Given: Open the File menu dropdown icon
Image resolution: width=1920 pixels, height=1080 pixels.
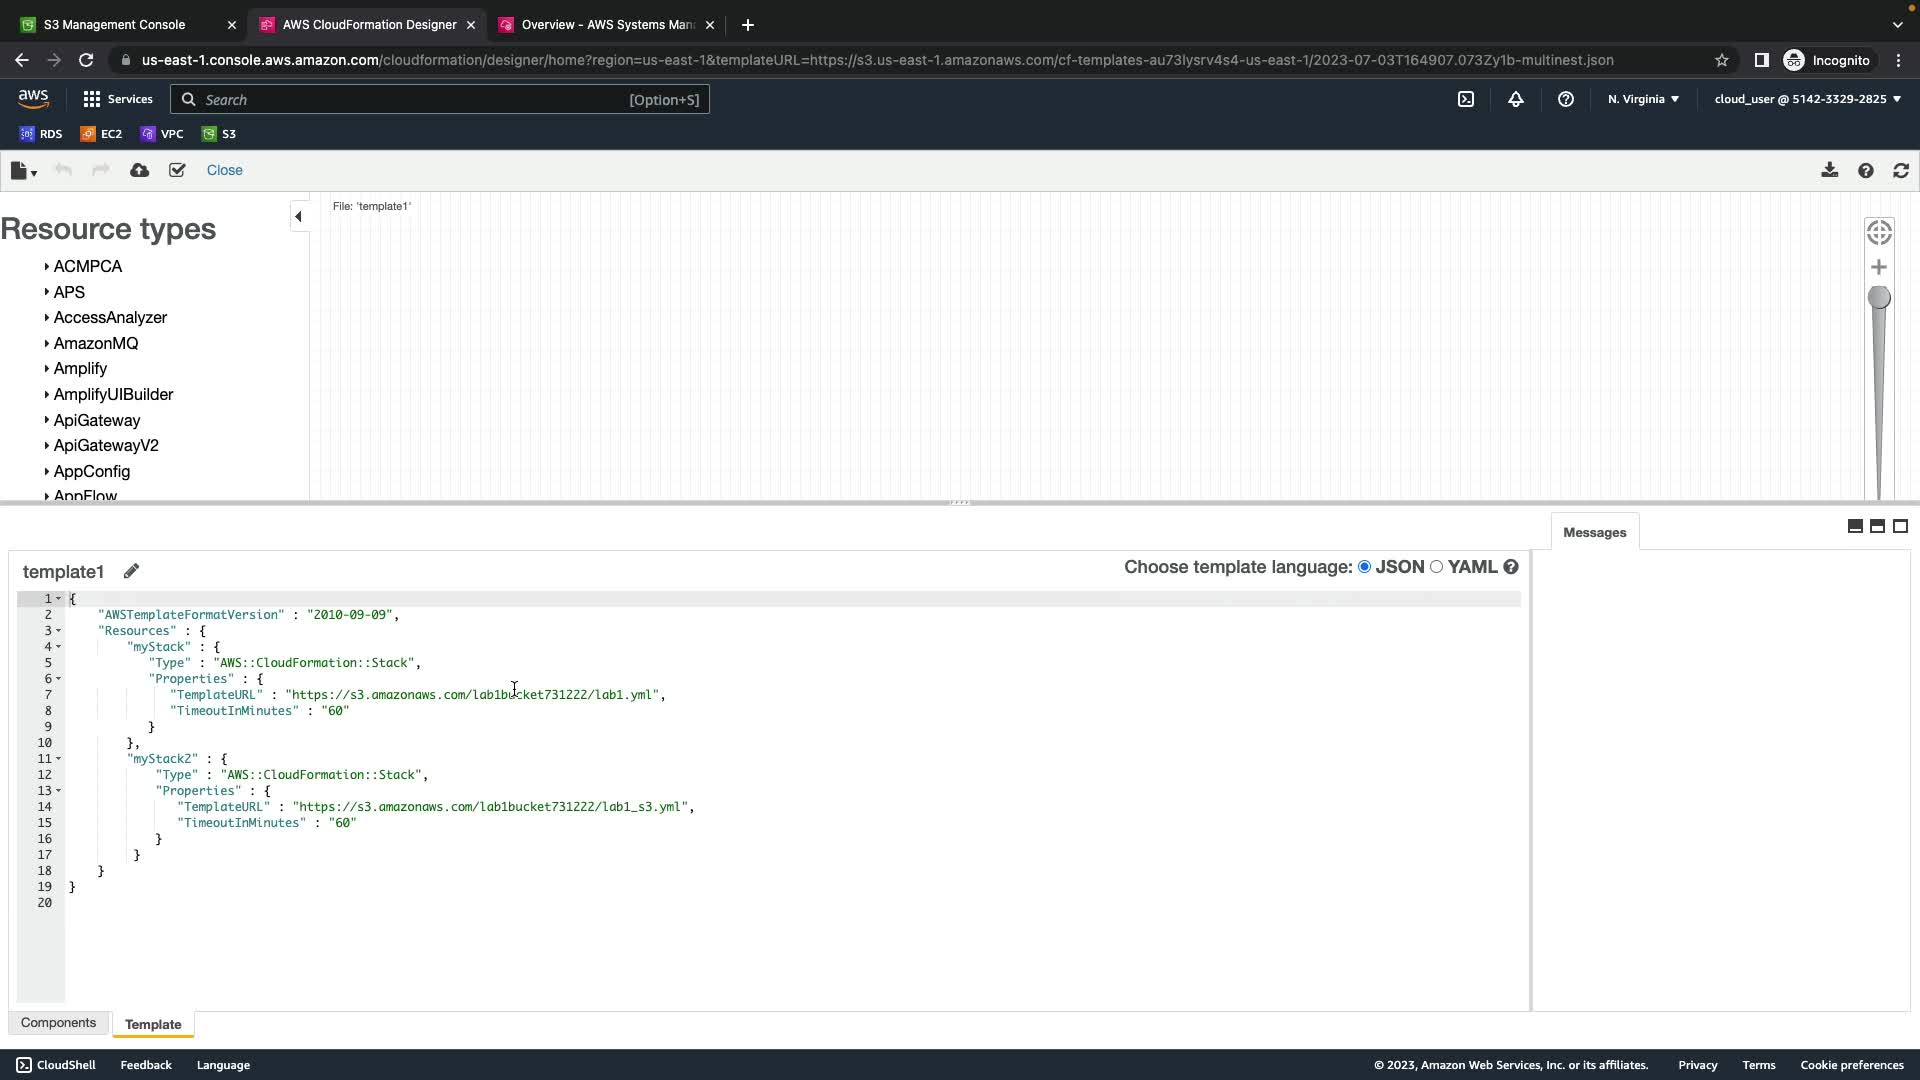Looking at the screenshot, I should pos(22,171).
